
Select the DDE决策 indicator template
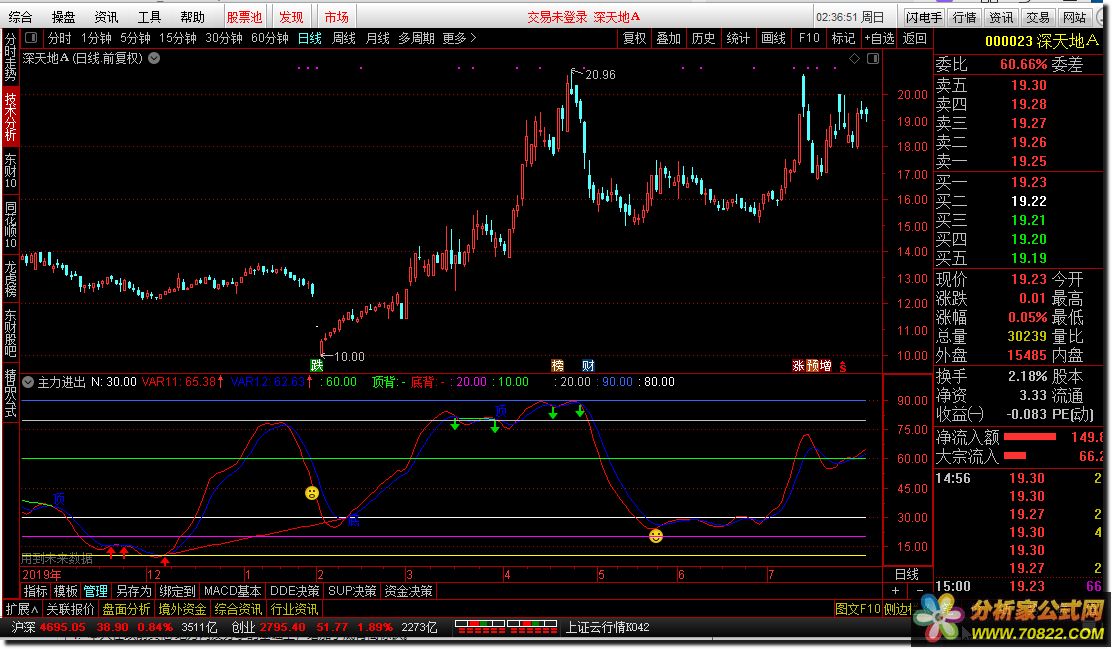tap(294, 591)
